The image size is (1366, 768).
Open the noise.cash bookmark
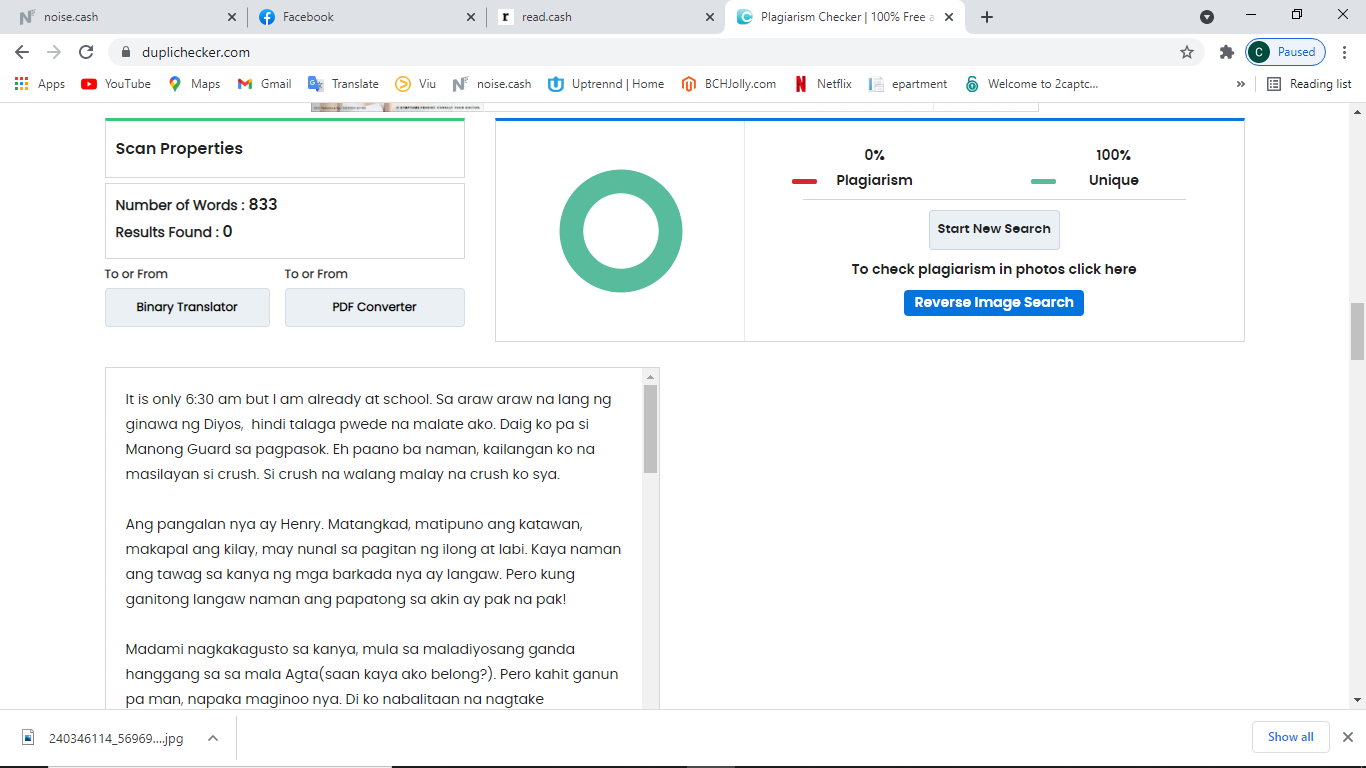pyautogui.click(x=492, y=84)
